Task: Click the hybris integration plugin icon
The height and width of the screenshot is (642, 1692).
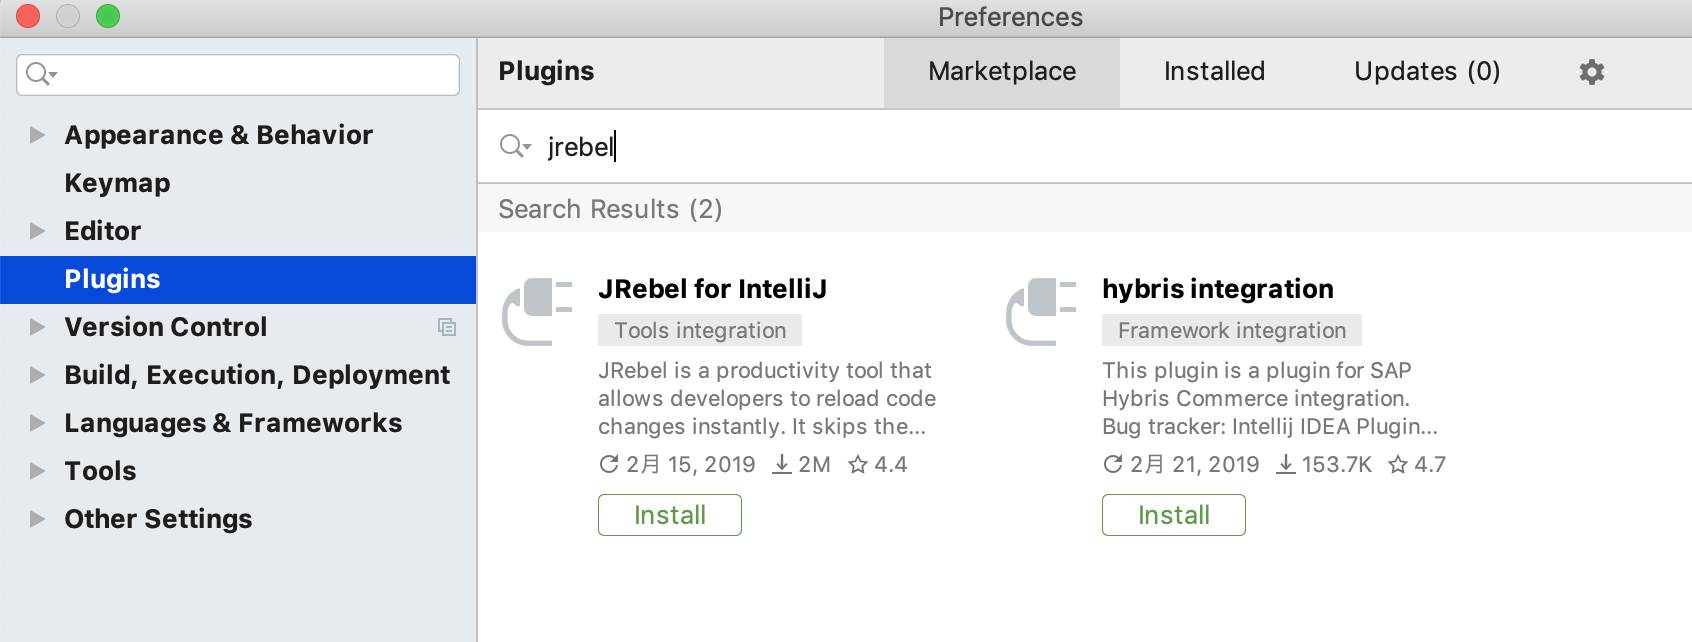Action: [1041, 311]
